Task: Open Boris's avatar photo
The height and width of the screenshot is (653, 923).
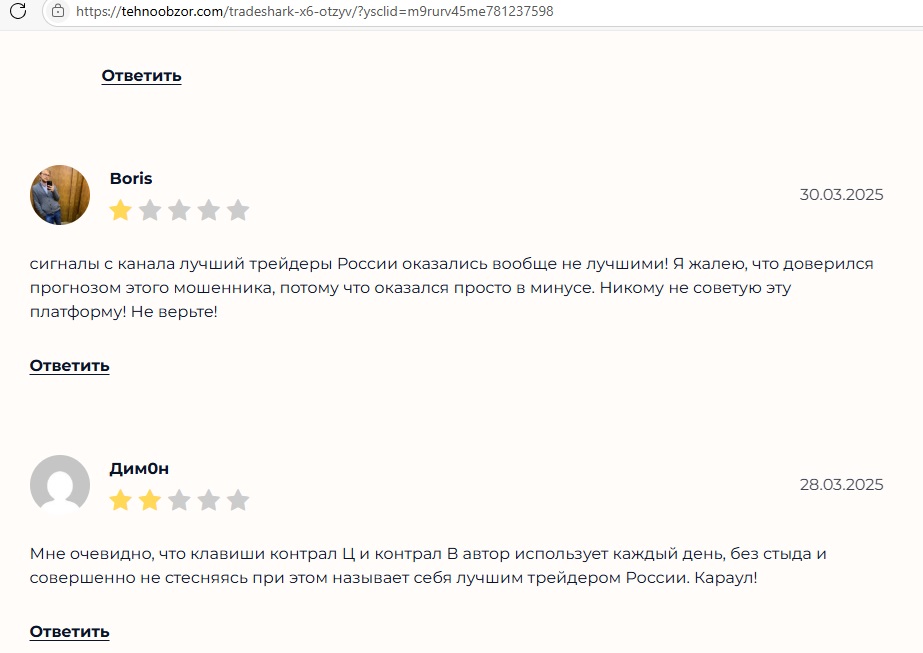Action: [60, 195]
